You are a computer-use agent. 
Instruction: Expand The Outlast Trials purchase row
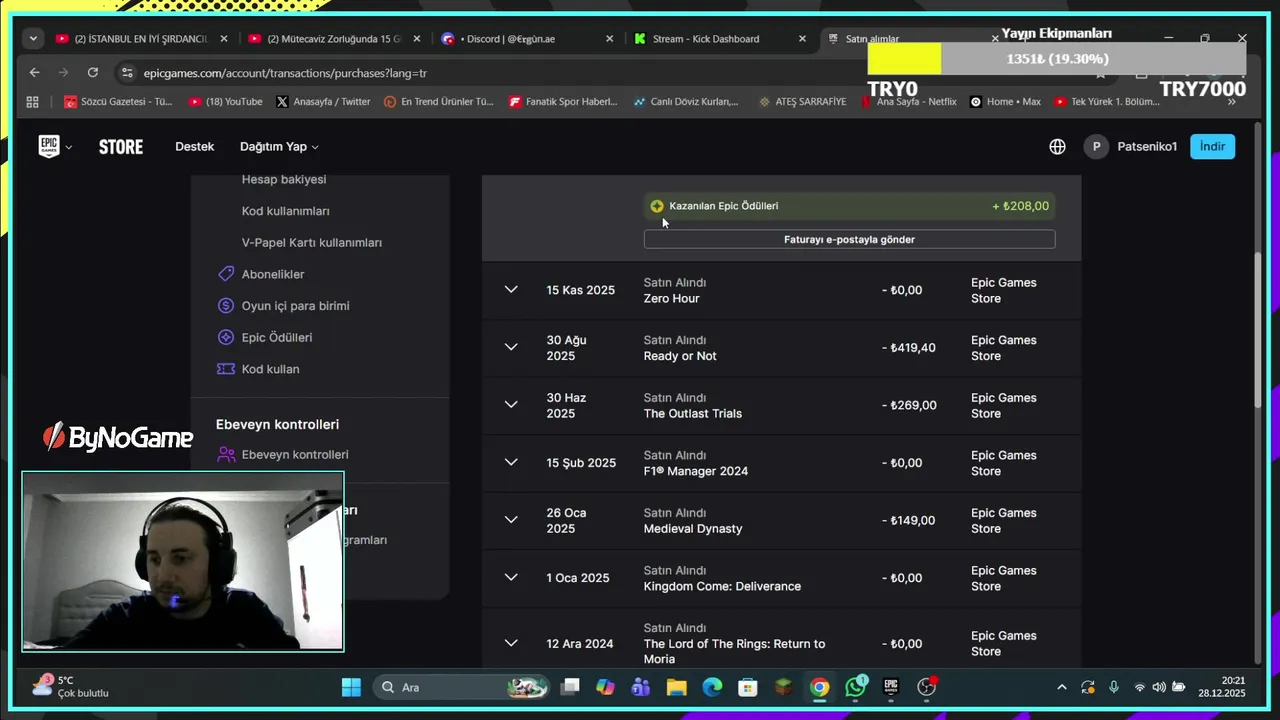tap(511, 405)
